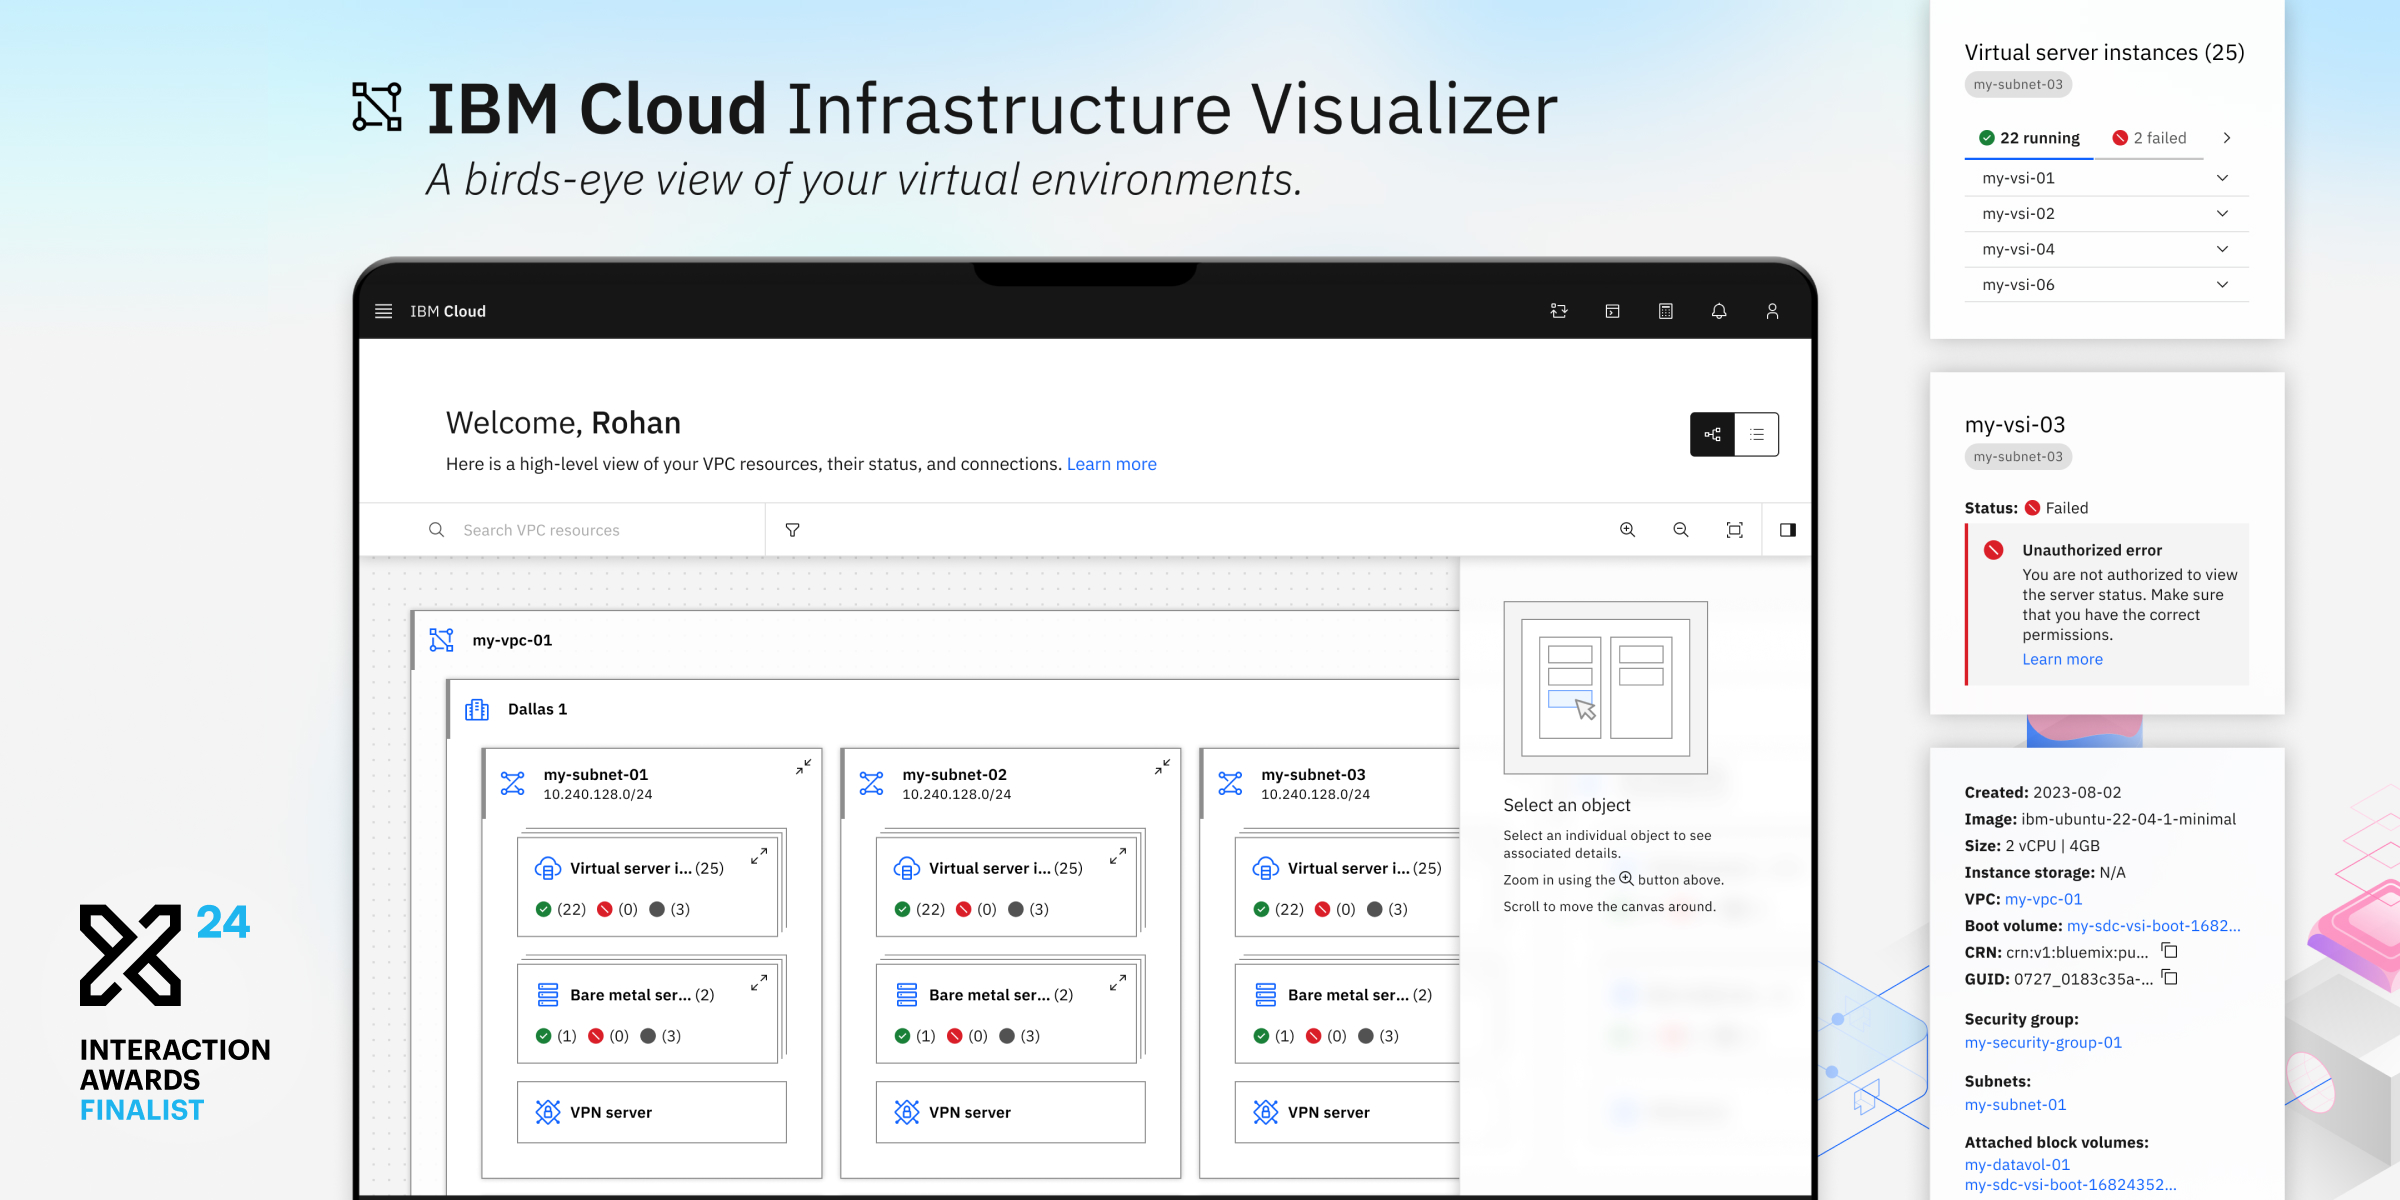Expand the my-vsi-04 row

pyautogui.click(x=2222, y=249)
